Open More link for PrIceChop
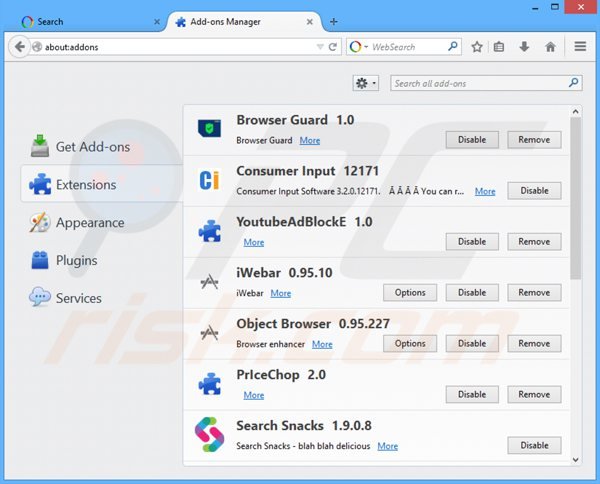The image size is (600, 484). click(254, 395)
